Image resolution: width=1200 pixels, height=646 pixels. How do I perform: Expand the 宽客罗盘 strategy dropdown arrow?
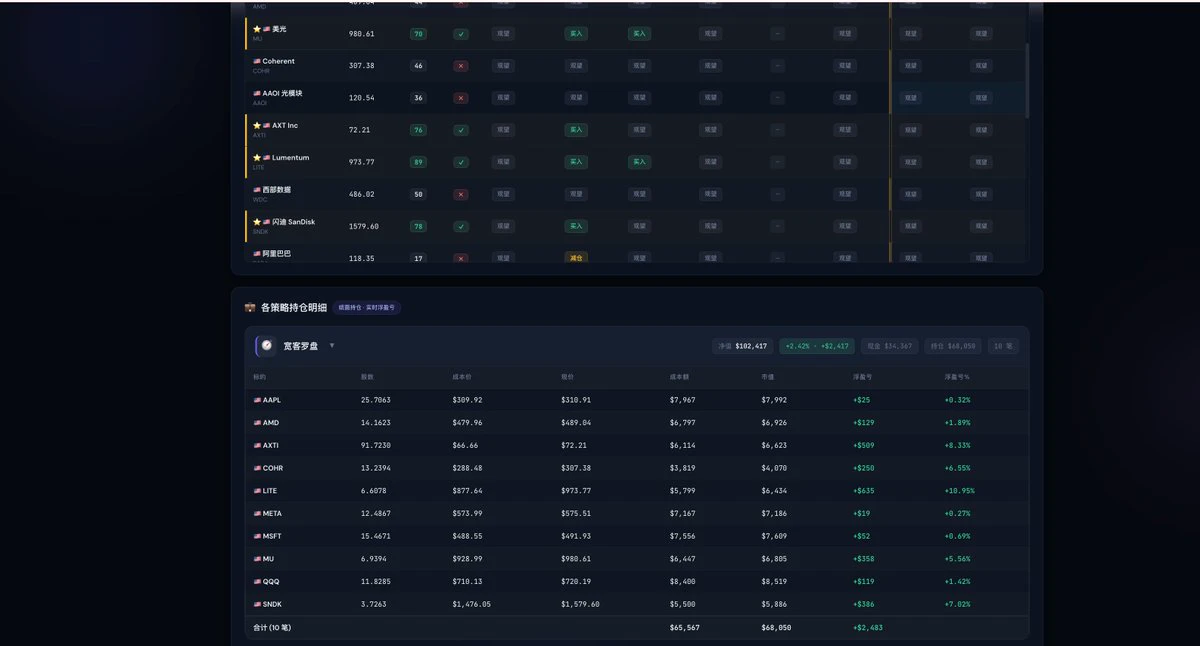(332, 346)
